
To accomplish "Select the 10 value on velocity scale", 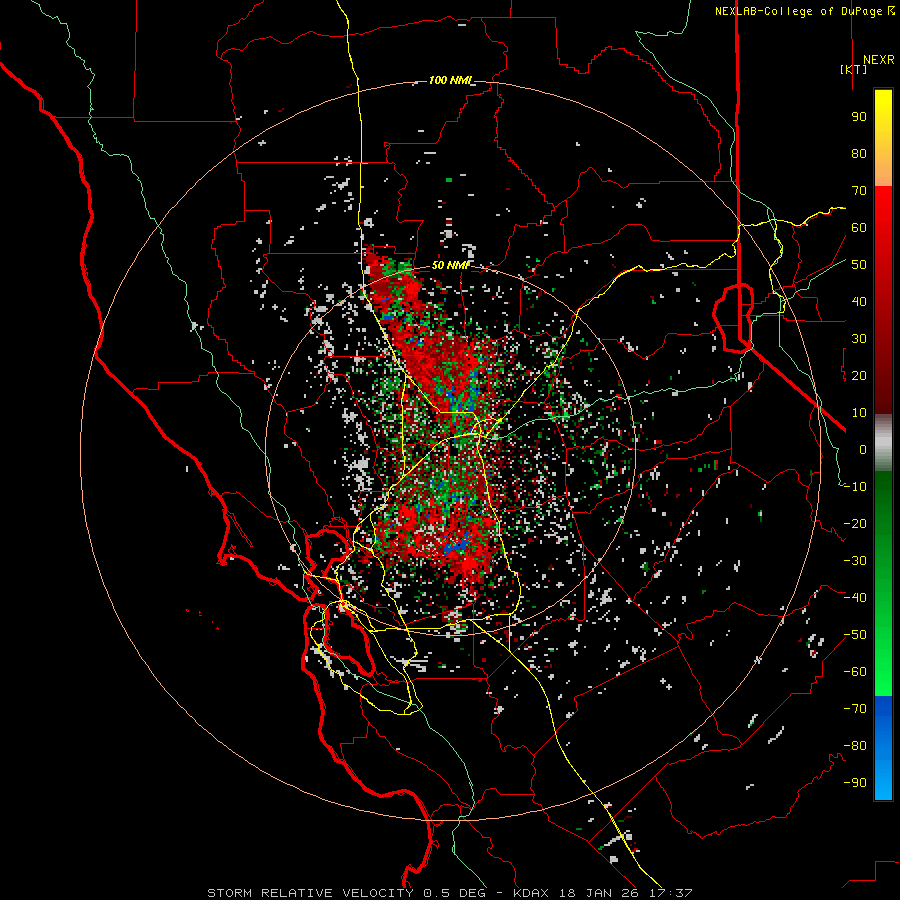I will point(859,413).
